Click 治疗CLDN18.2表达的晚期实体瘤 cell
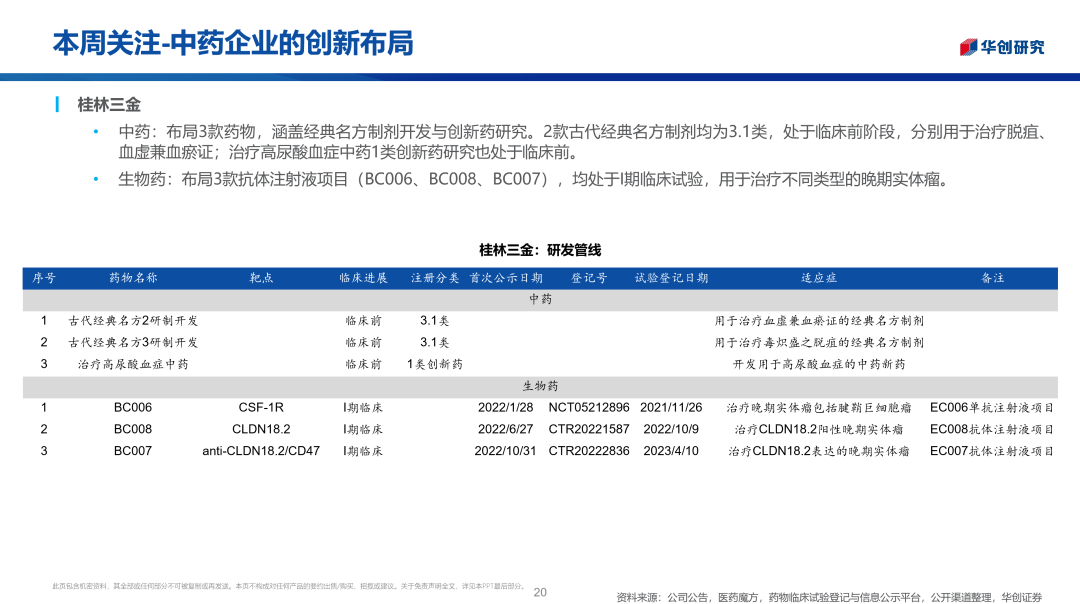The width and height of the screenshot is (1080, 604). click(819, 451)
